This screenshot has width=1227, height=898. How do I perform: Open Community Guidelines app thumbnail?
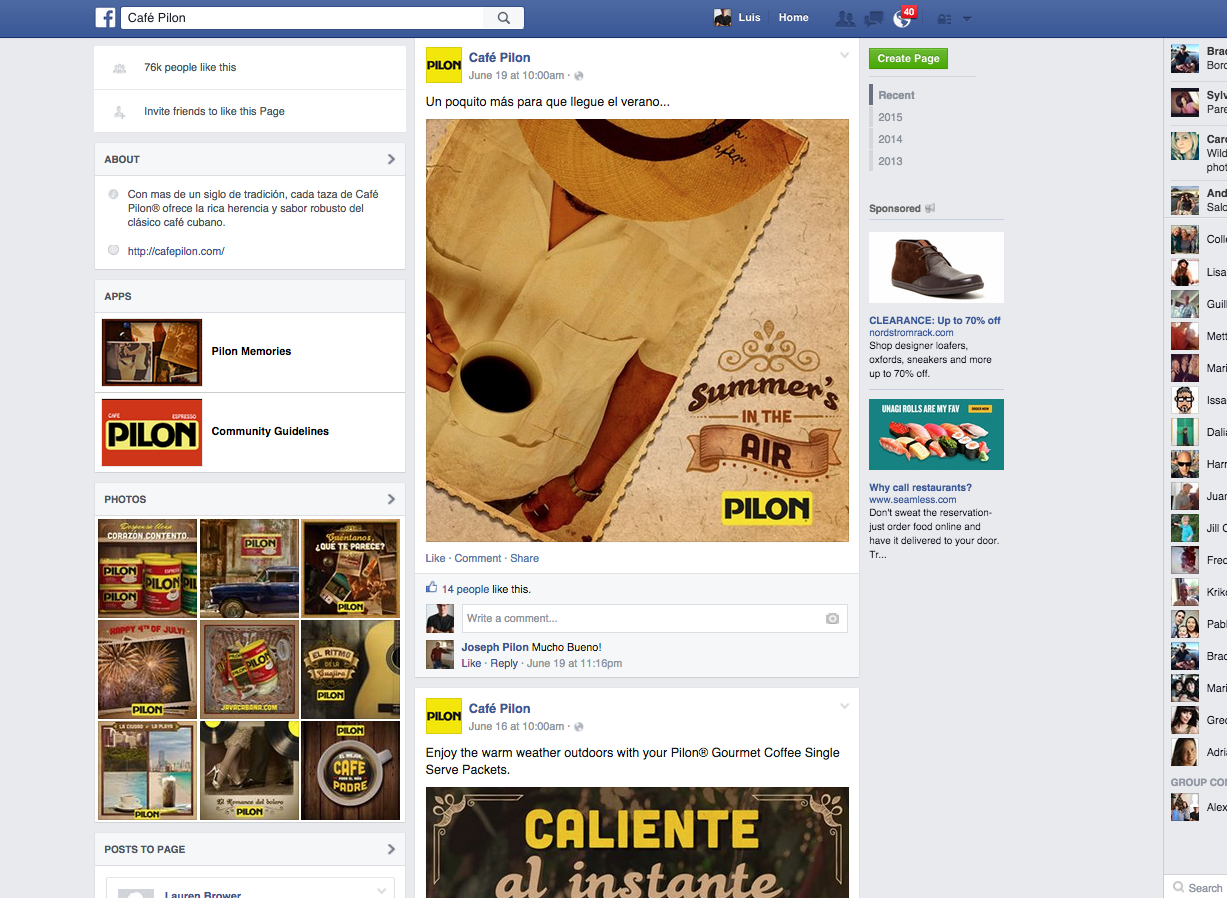coord(152,432)
